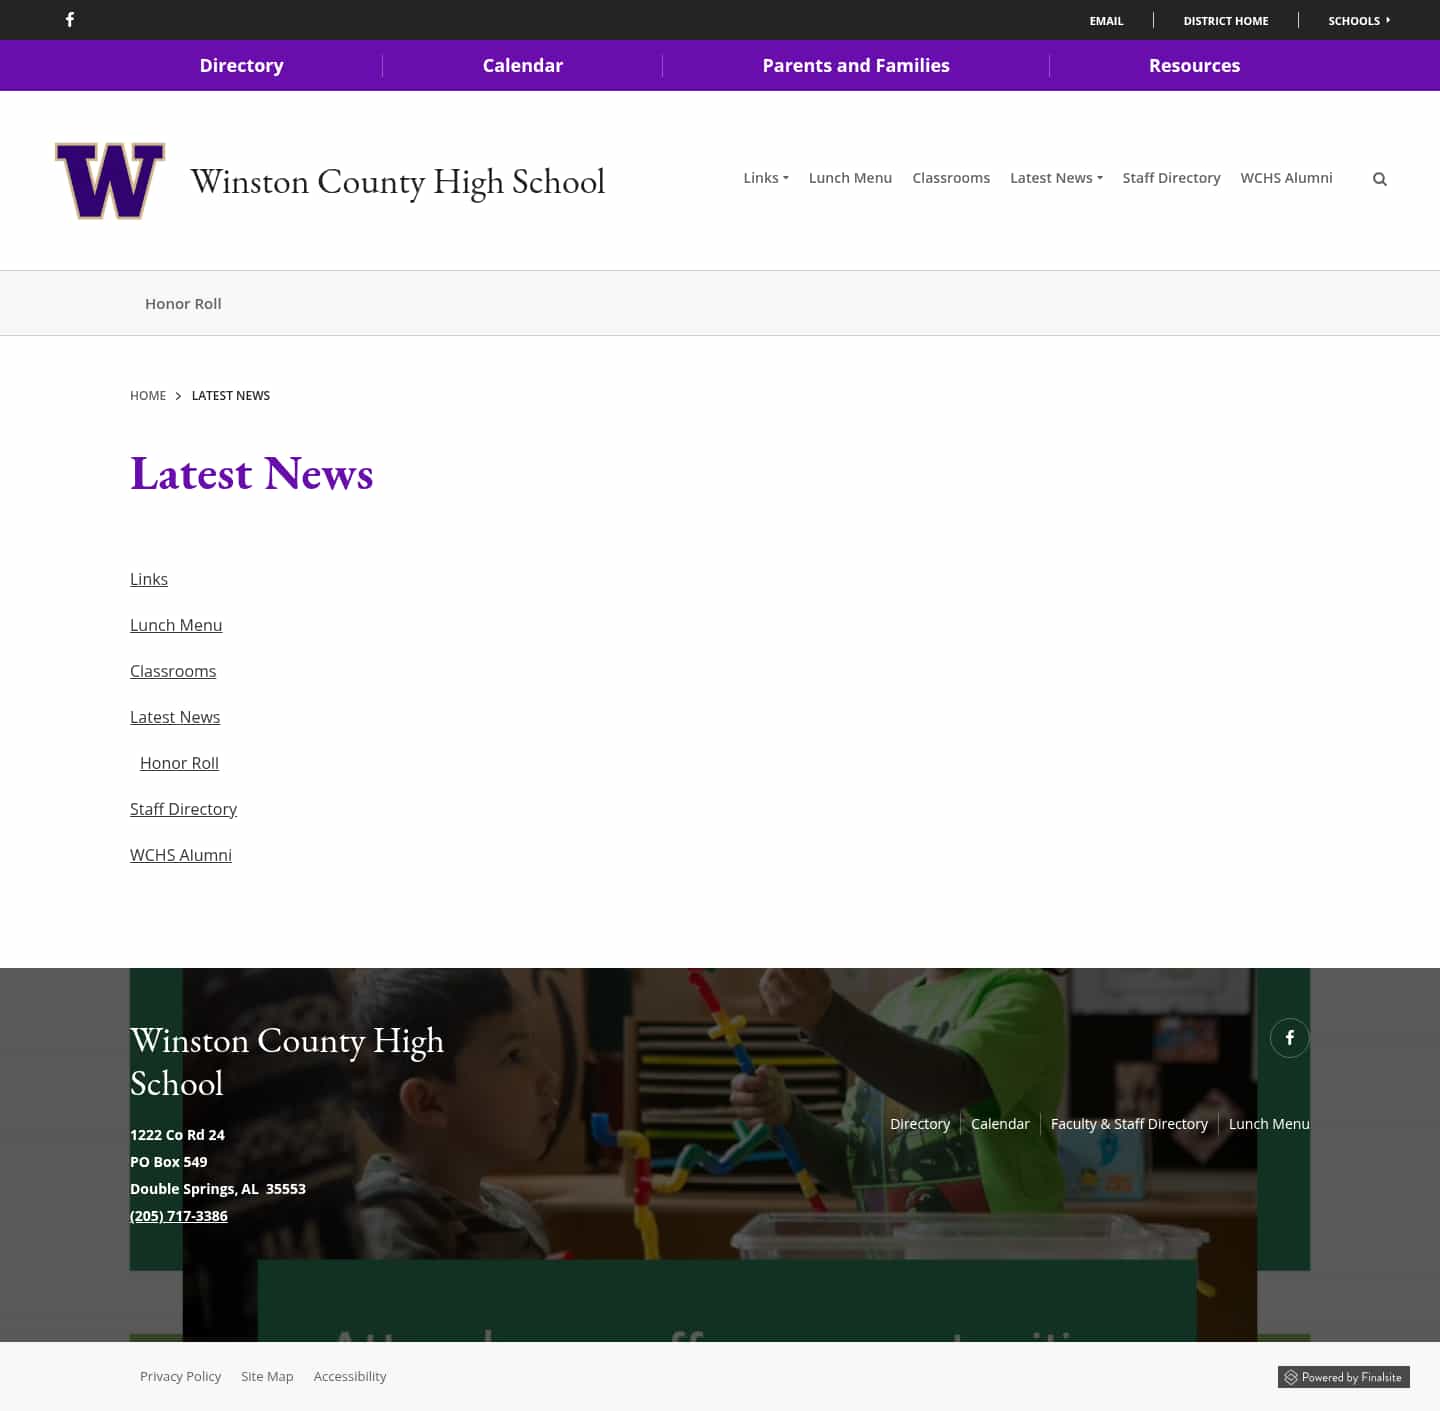
Task: Open the Parents and Families menu
Action: pyautogui.click(x=855, y=65)
